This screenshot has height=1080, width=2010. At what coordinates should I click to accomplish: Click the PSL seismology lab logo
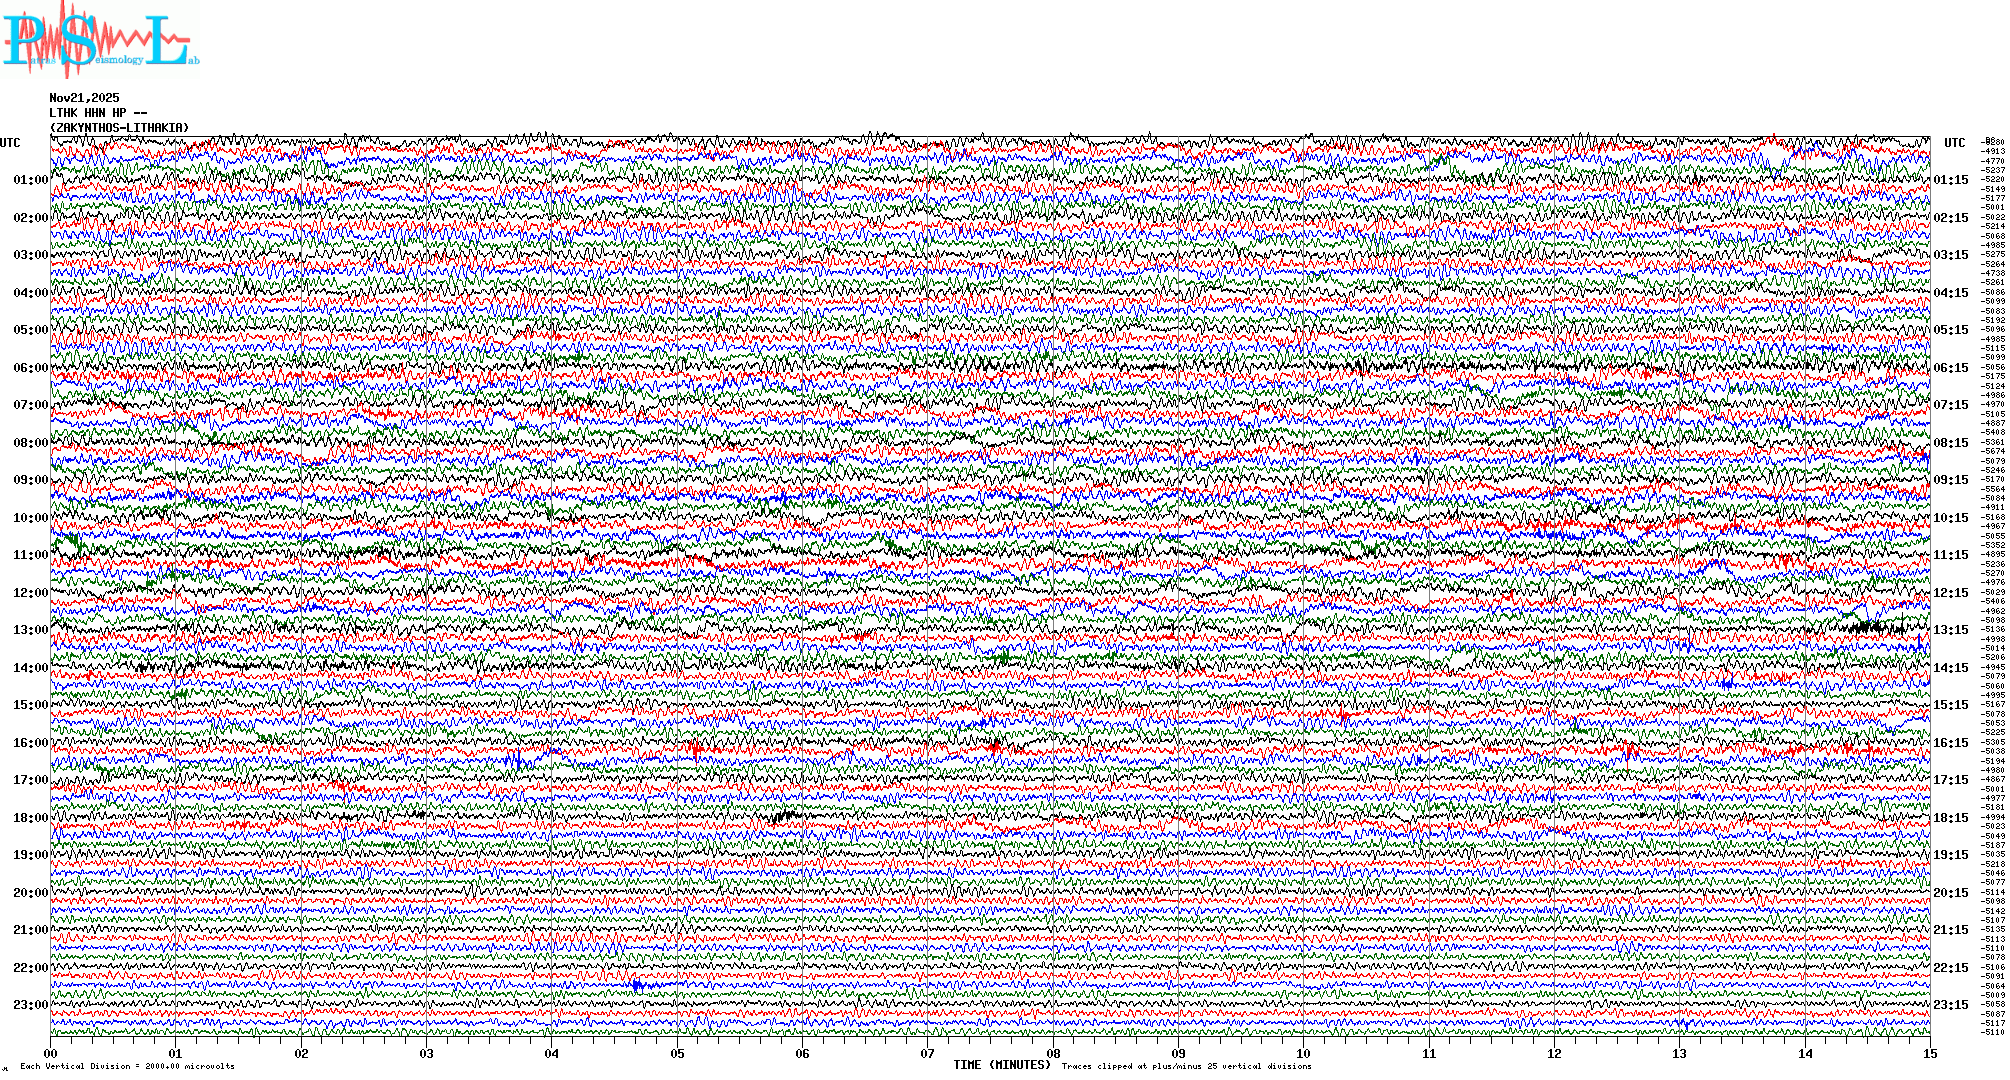point(100,40)
